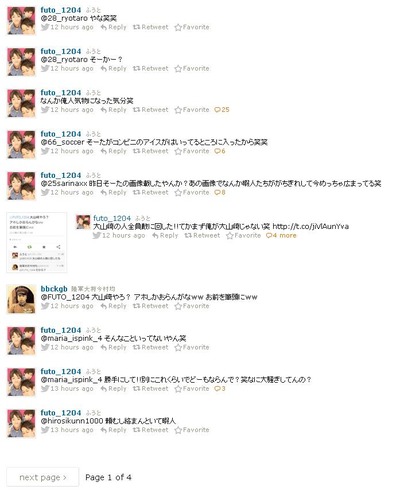Open futo_1204 username on the top tweet
This screenshot has height=490, width=400.
pos(61,10)
